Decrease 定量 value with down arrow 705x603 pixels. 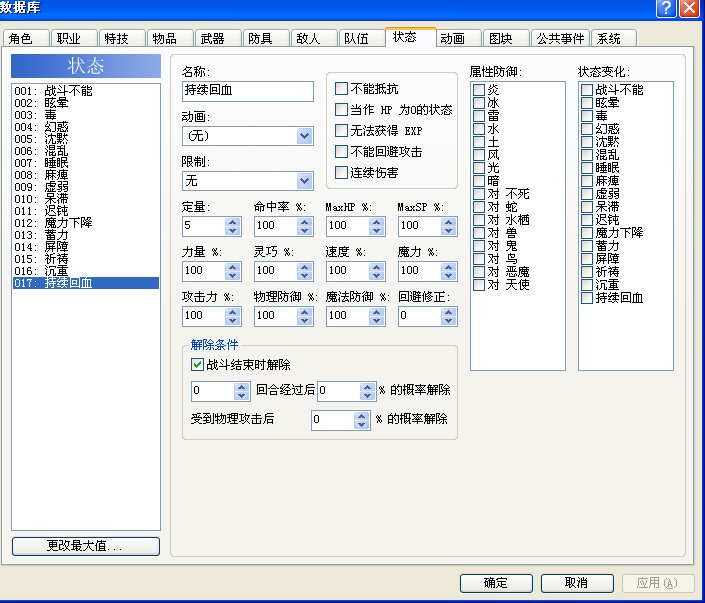pos(232,231)
